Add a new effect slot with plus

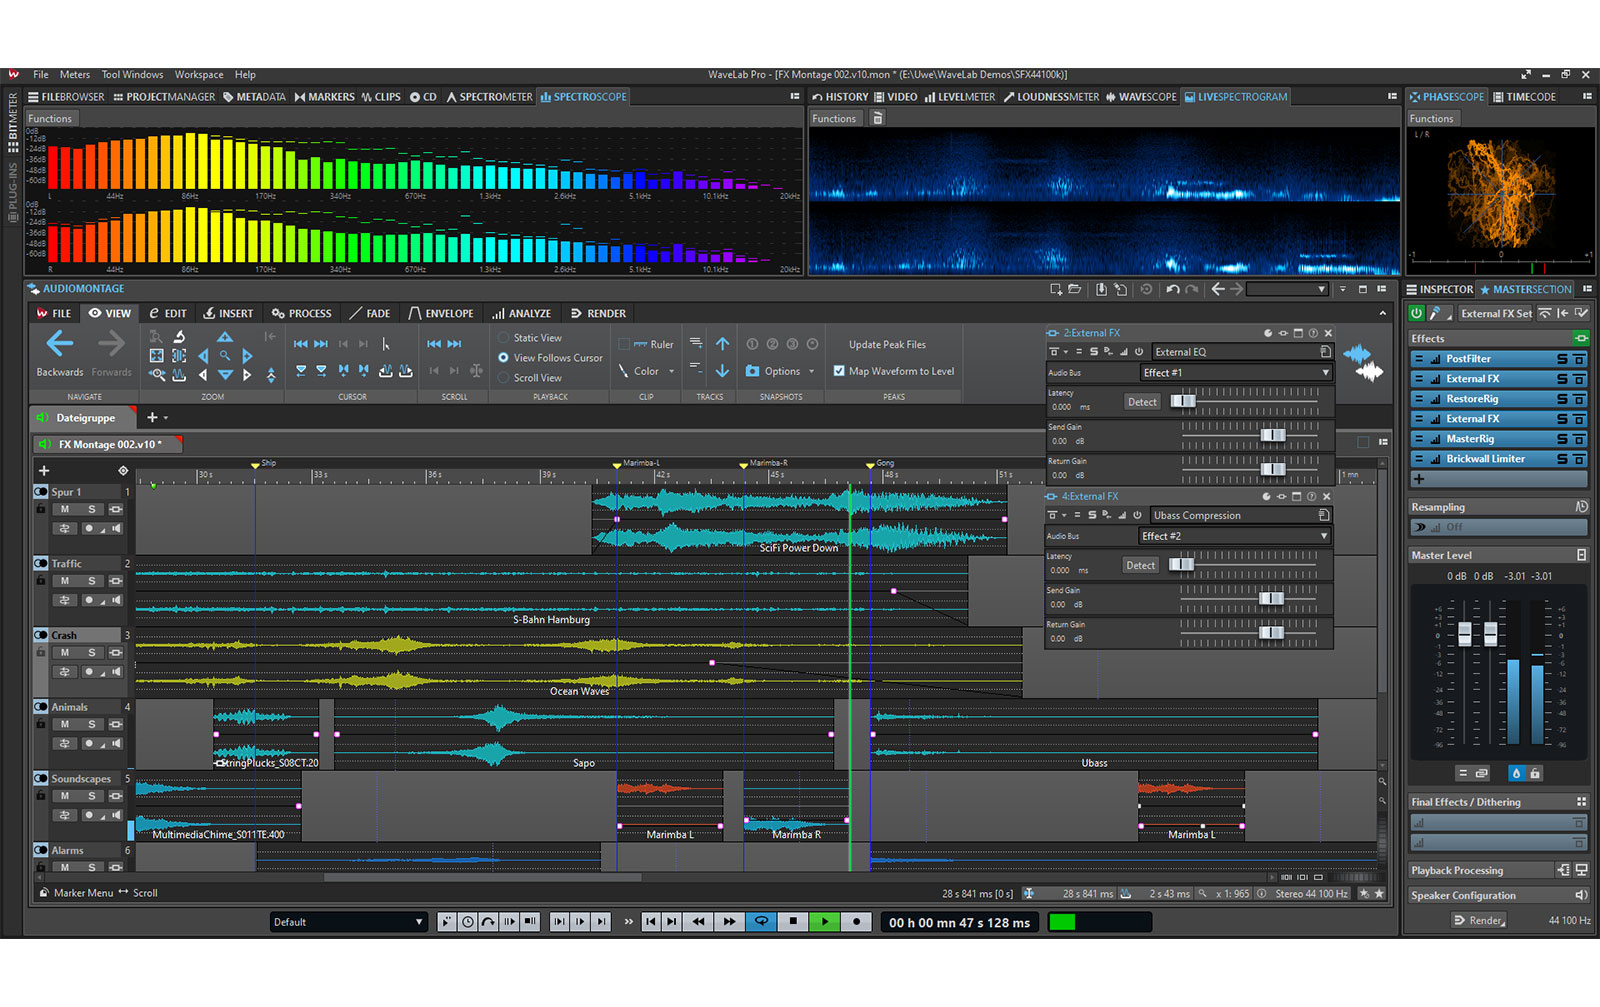[x=1419, y=479]
